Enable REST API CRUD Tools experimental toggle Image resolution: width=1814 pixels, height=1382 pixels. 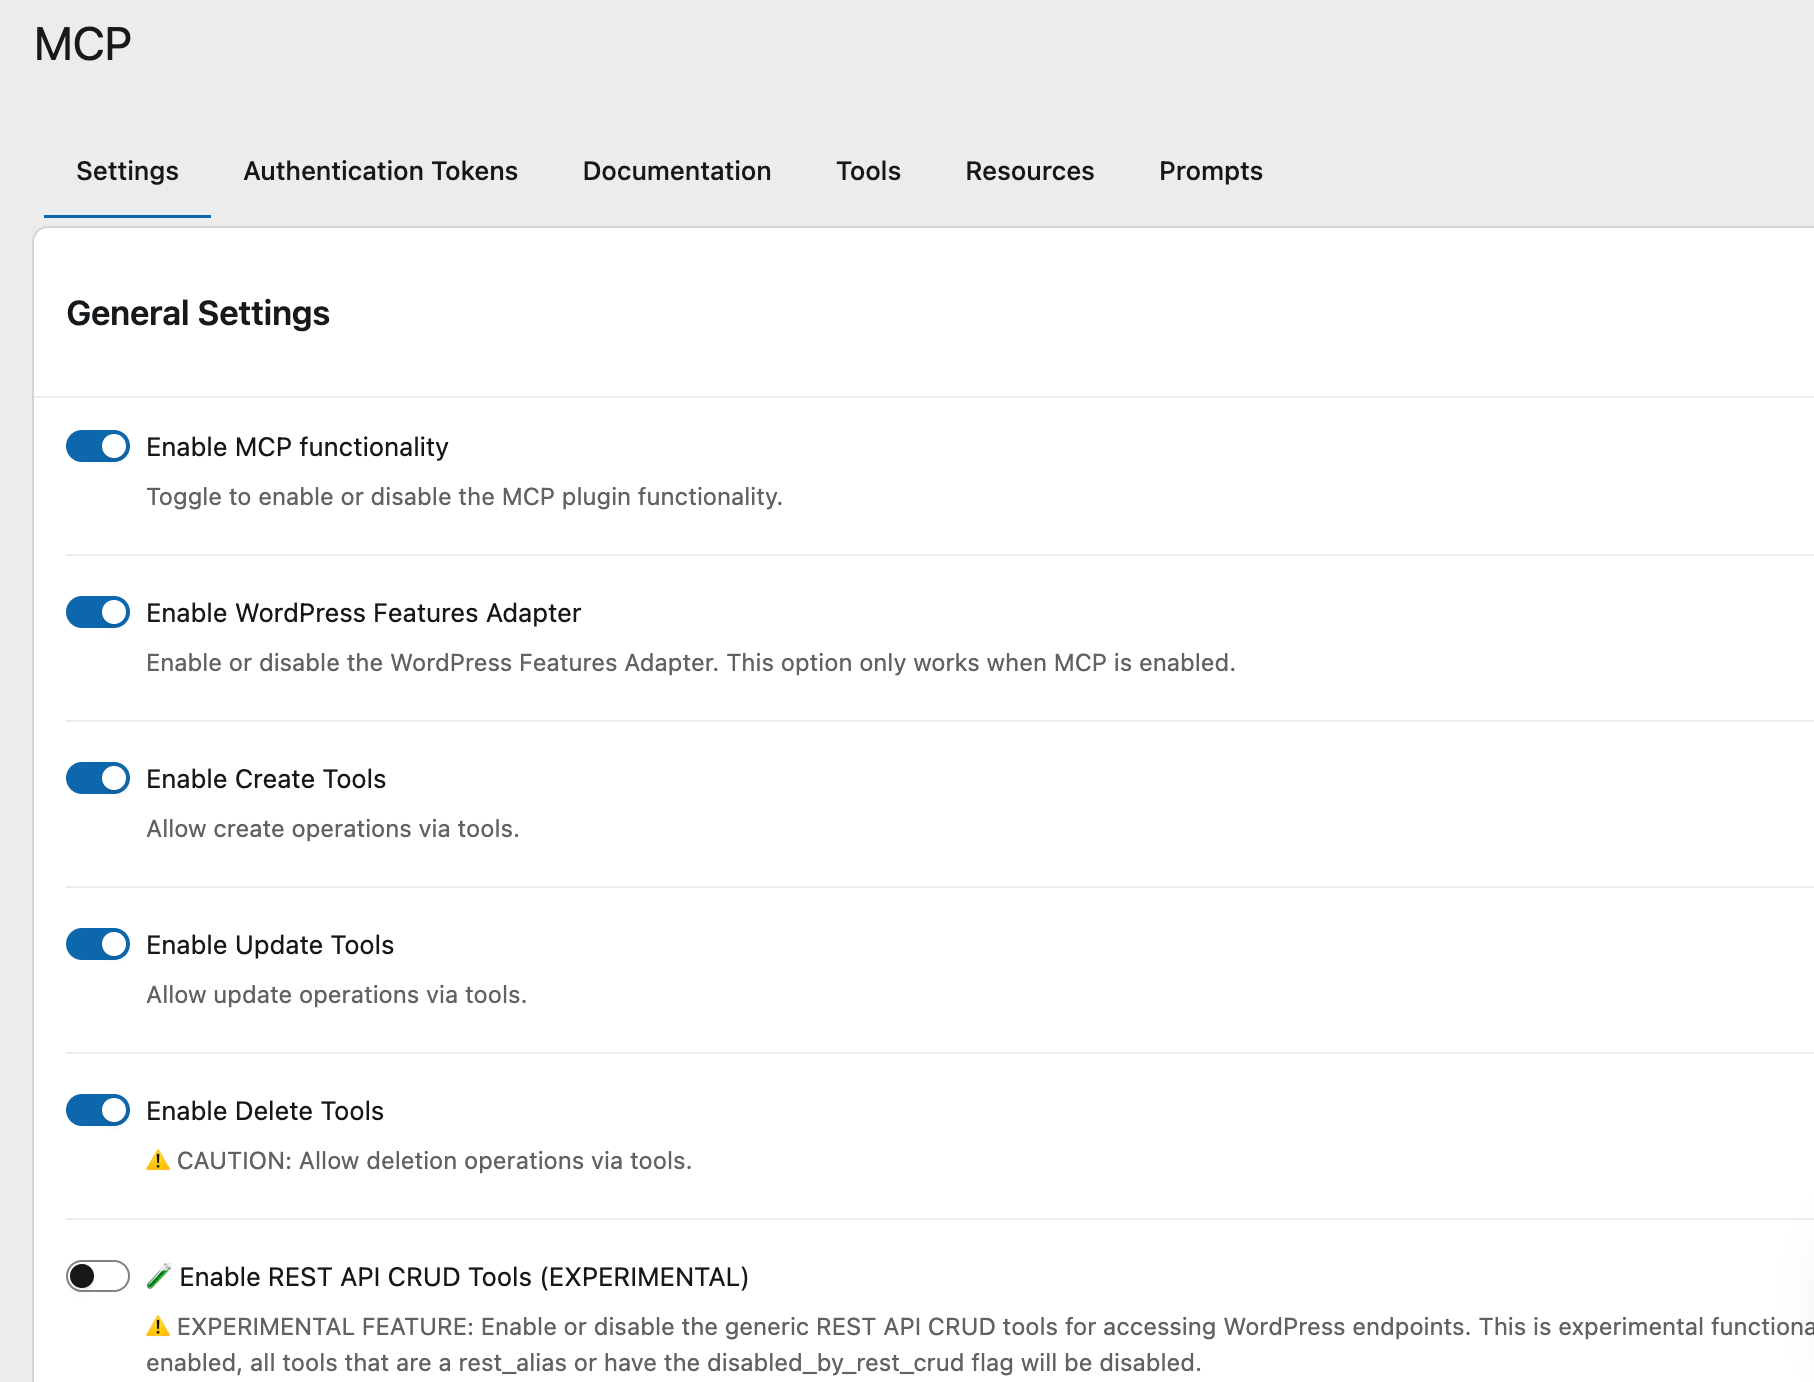click(x=97, y=1276)
